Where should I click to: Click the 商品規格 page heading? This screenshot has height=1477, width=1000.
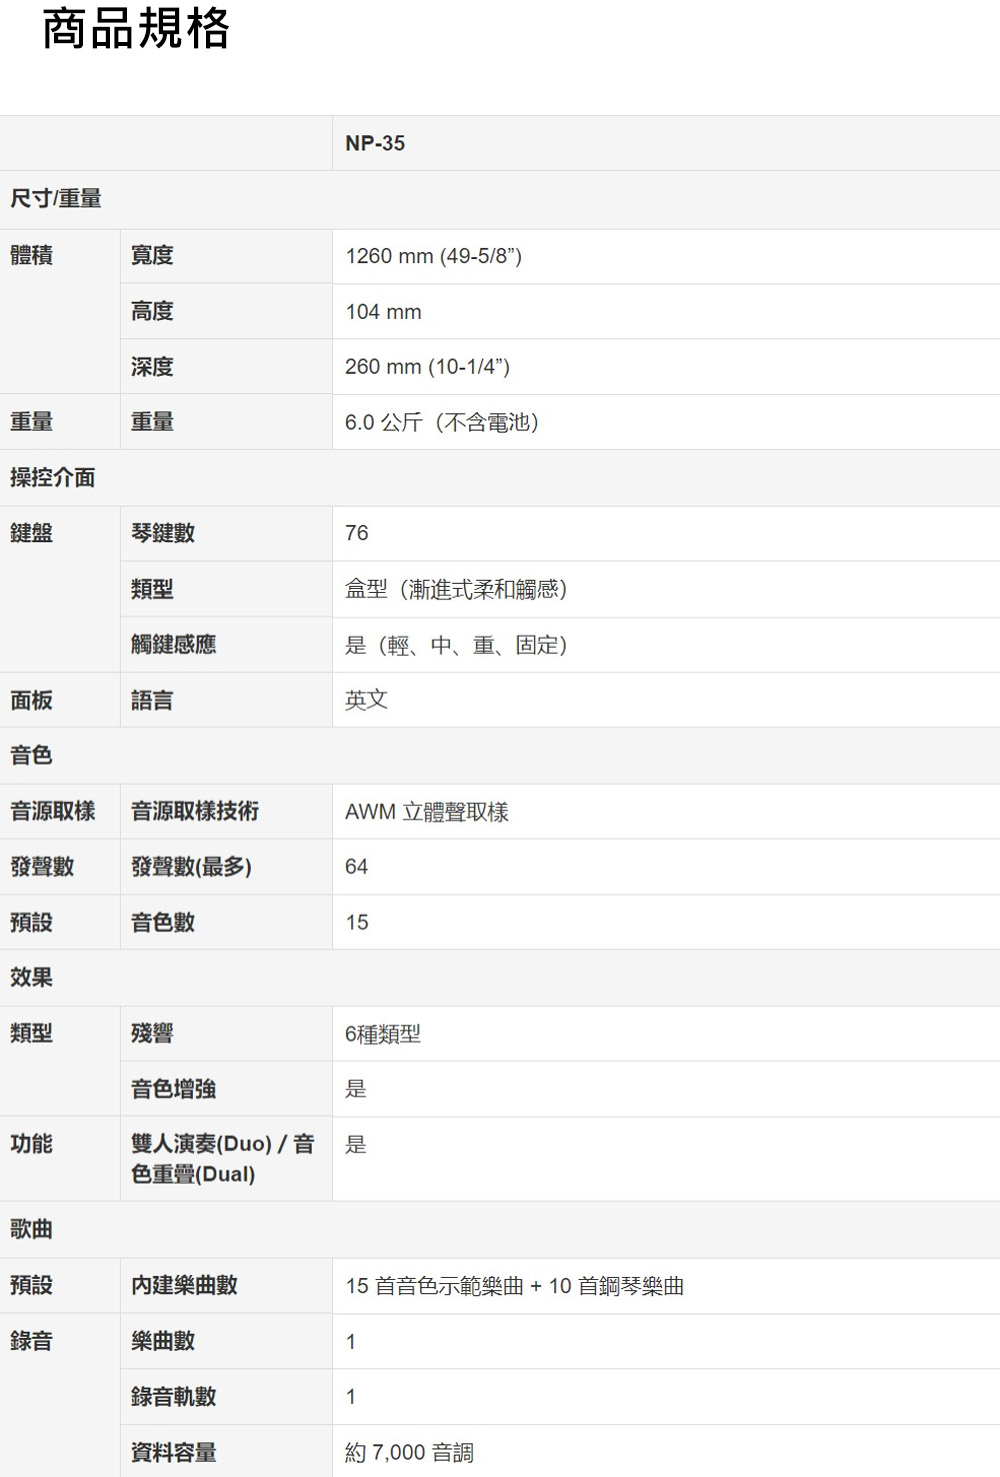pos(136,28)
